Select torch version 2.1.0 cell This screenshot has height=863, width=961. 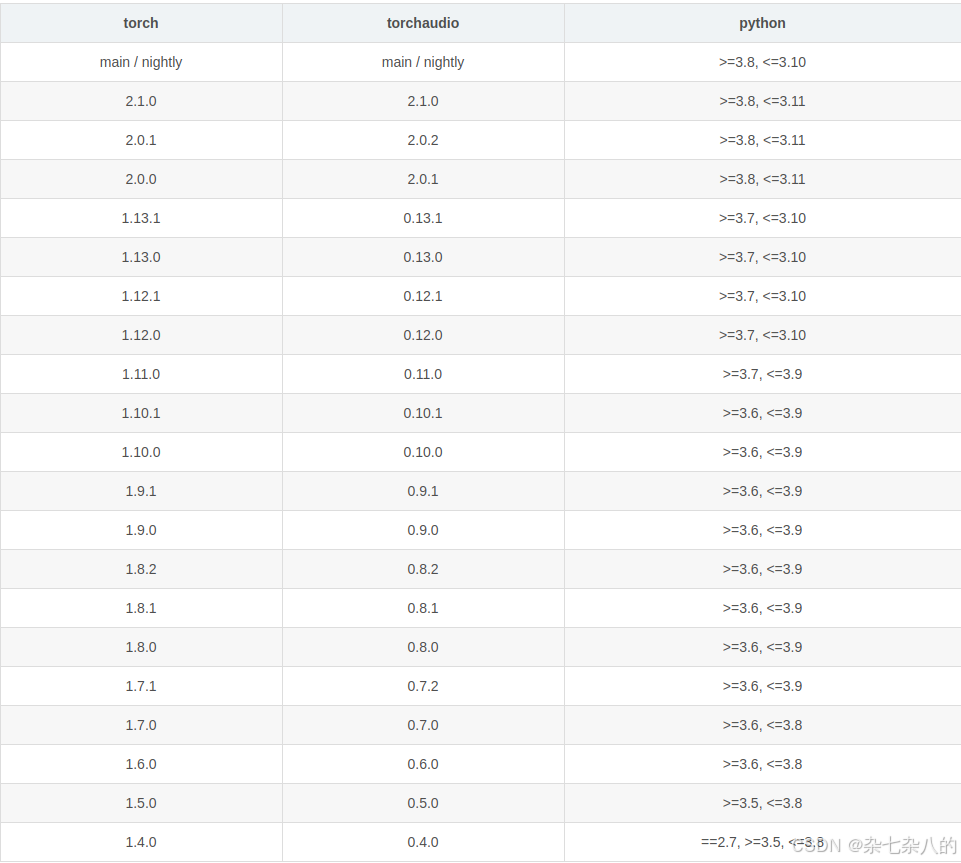(x=141, y=101)
